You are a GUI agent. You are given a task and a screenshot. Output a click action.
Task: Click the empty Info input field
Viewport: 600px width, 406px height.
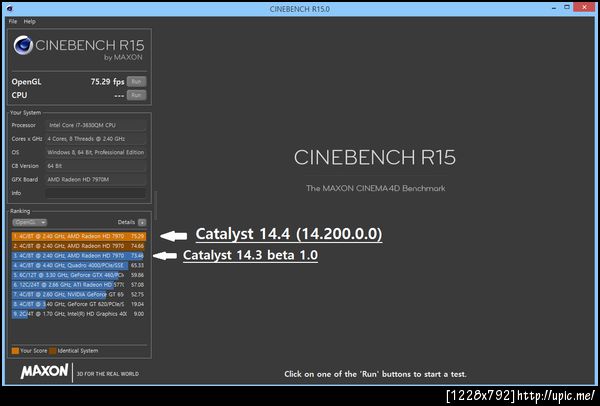[x=96, y=193]
